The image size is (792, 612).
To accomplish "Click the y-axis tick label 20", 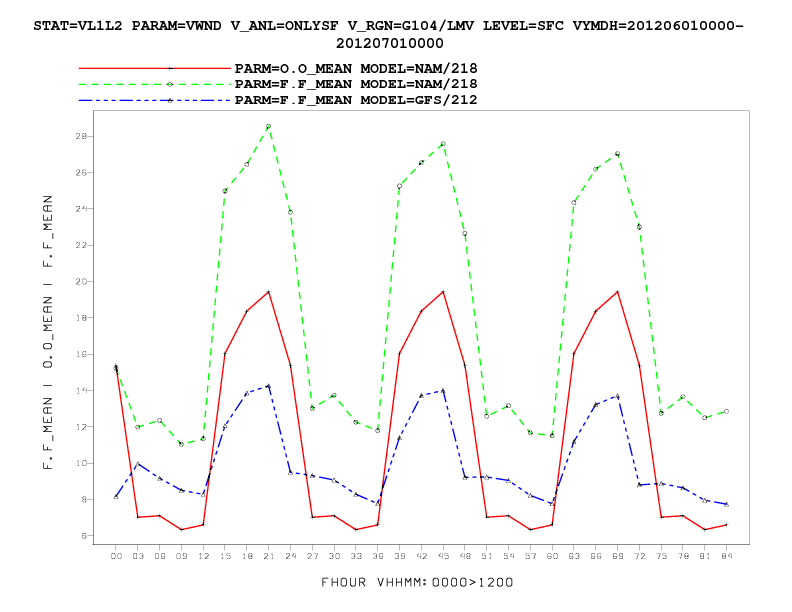I will click(x=81, y=282).
